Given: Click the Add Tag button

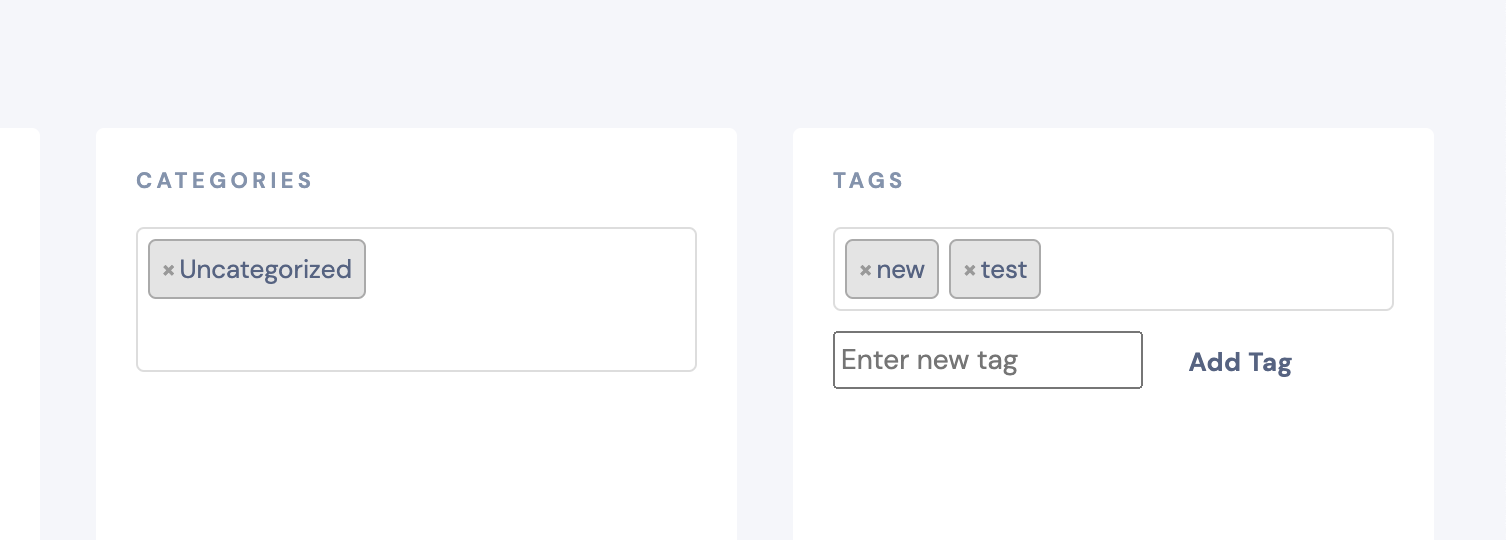Looking at the screenshot, I should [x=1240, y=362].
